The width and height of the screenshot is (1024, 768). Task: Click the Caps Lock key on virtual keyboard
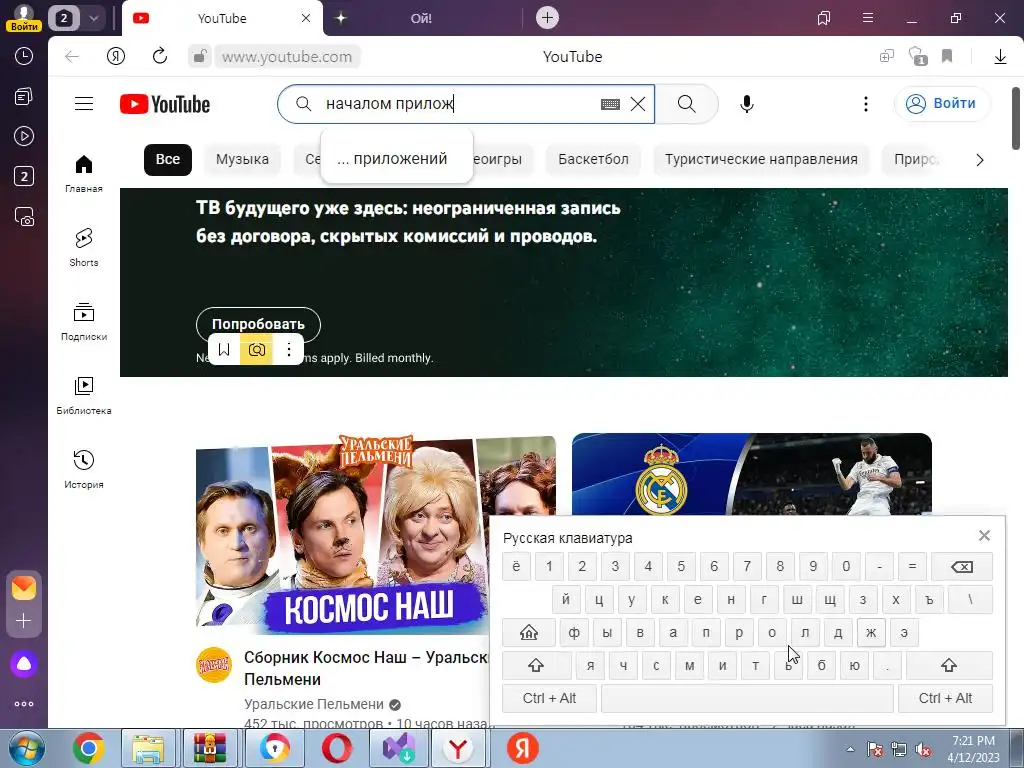[x=528, y=632]
